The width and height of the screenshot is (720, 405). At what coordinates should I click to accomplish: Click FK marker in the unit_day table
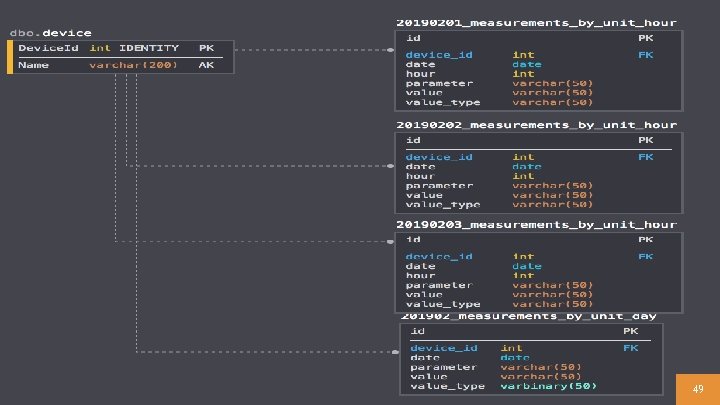[x=631, y=347]
